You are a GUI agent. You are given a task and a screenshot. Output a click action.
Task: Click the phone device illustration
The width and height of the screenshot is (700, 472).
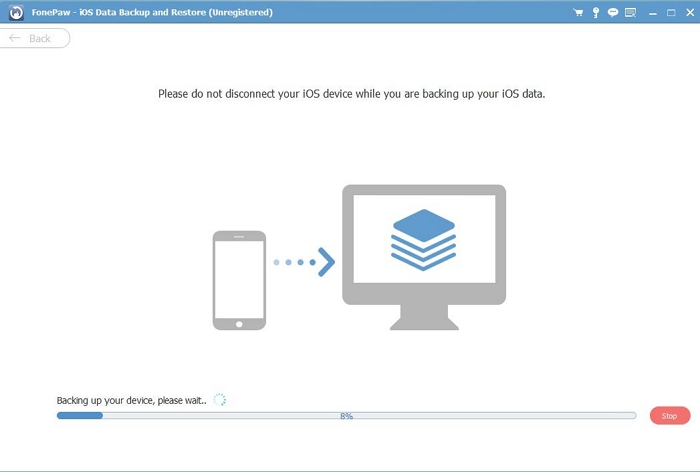239,280
